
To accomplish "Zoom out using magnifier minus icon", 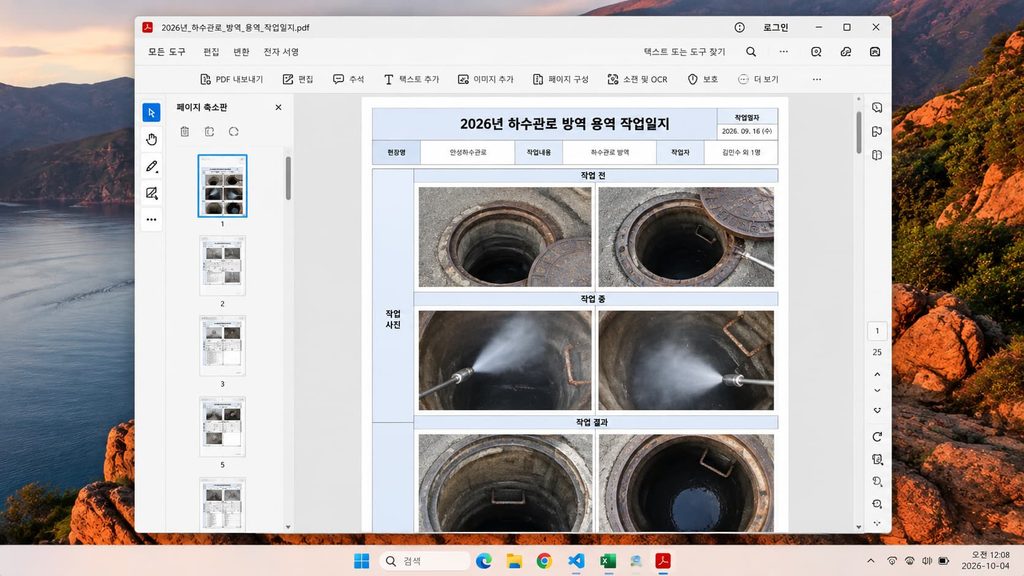I will pyautogui.click(x=877, y=481).
